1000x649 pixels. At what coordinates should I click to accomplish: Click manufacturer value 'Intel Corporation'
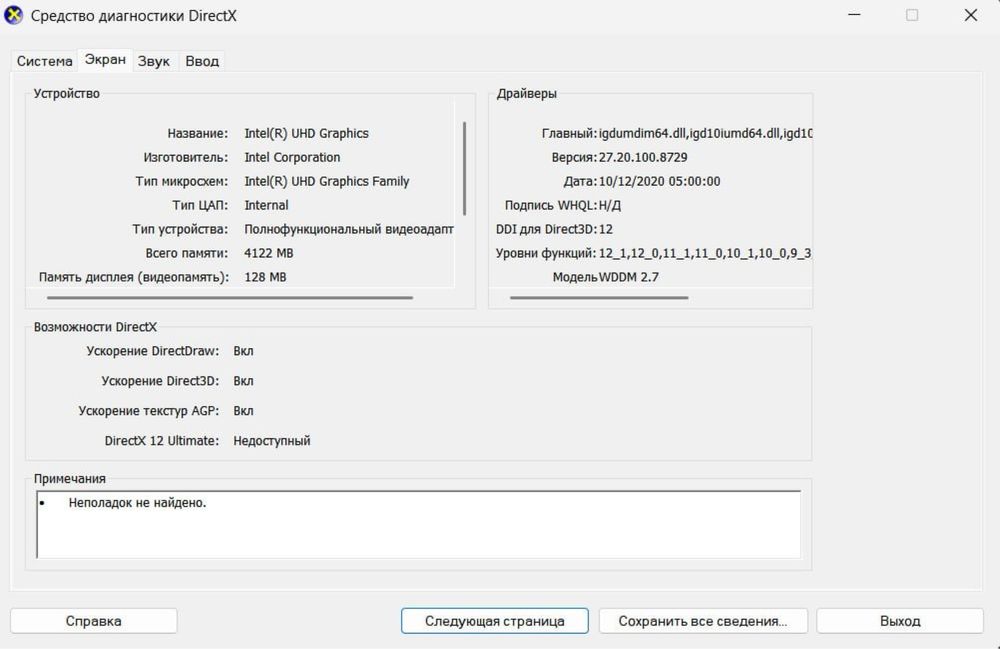tap(292, 157)
